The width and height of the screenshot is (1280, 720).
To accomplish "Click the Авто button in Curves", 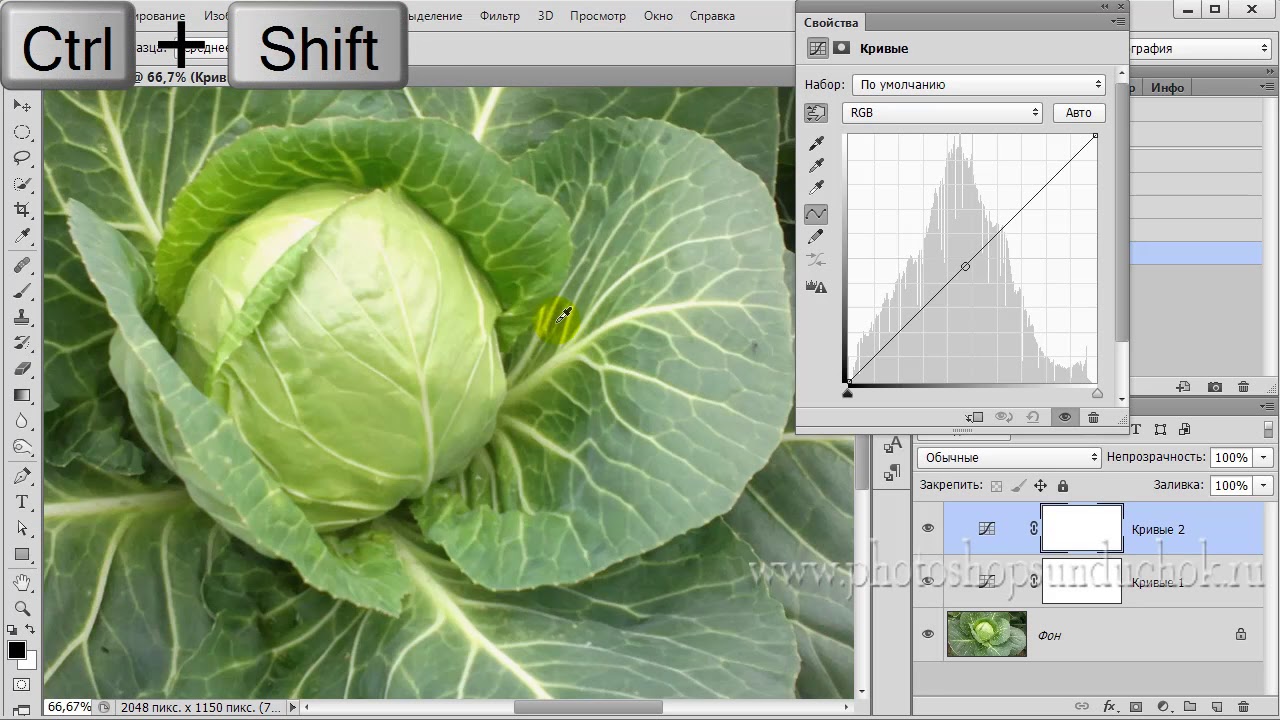I will [1078, 113].
